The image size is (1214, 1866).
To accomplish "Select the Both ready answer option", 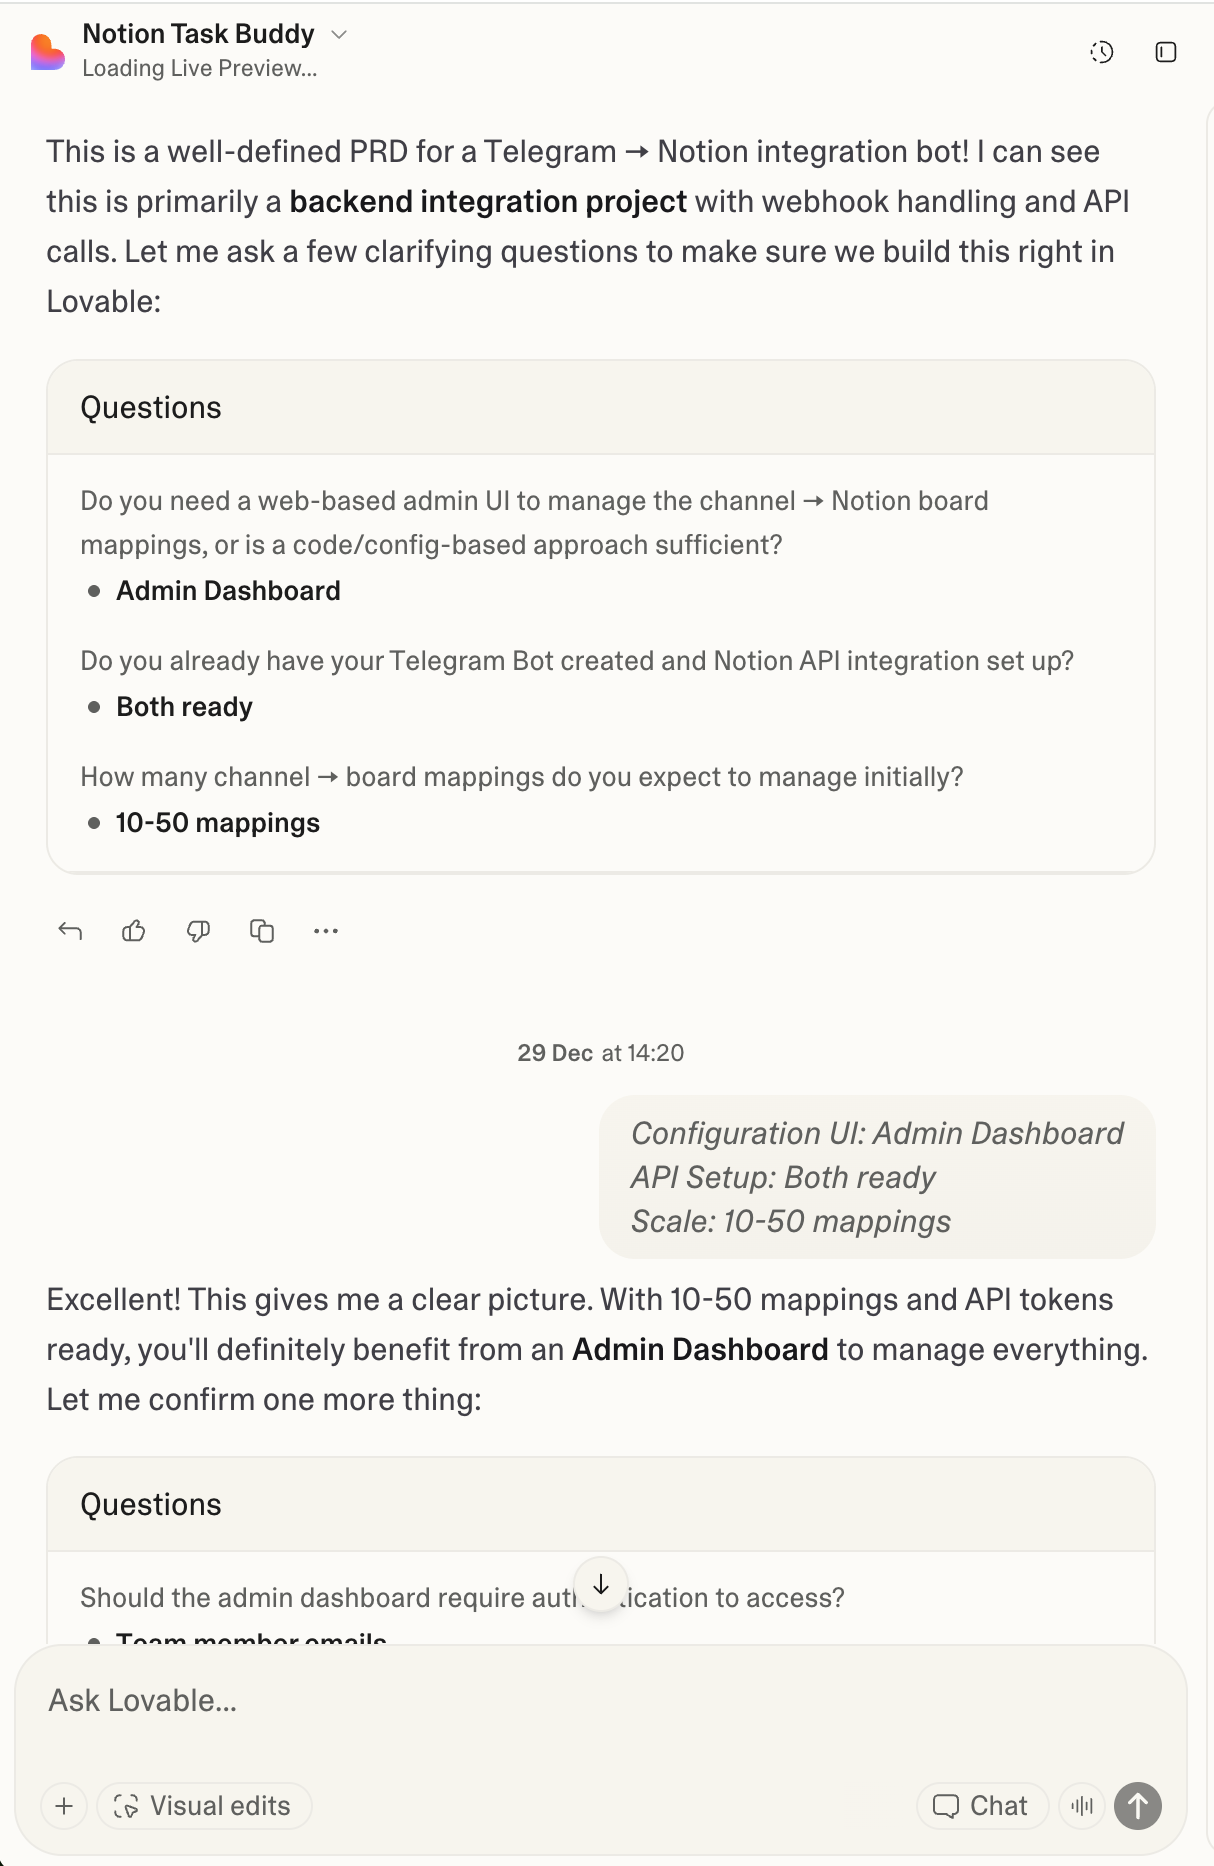I will pos(183,706).
